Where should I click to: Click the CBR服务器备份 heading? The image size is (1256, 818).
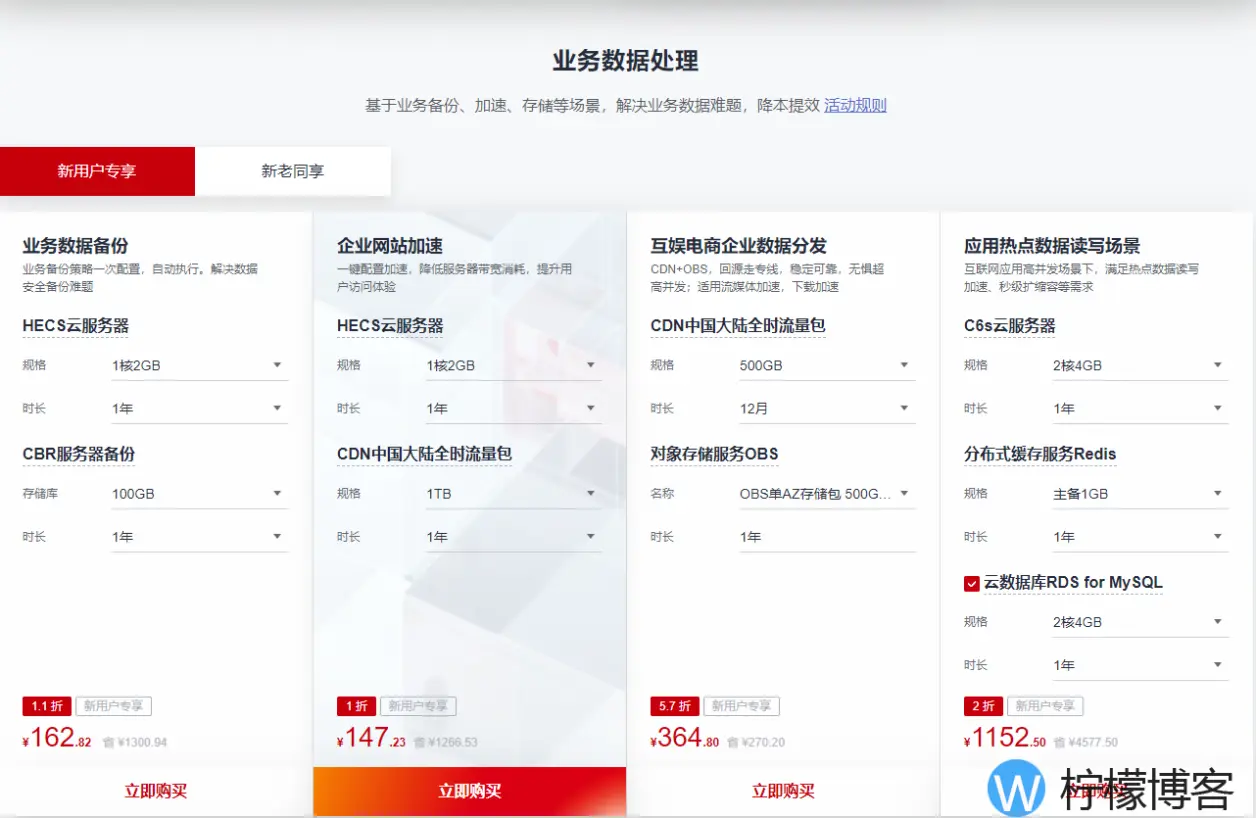[x=79, y=454]
